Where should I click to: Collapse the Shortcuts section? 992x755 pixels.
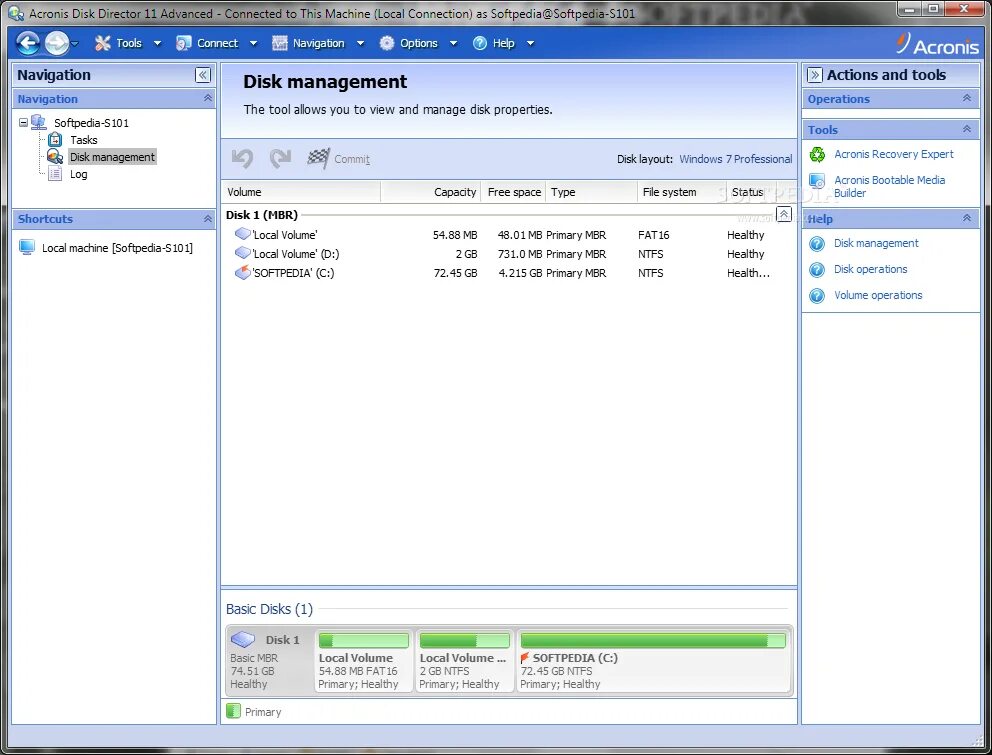208,218
